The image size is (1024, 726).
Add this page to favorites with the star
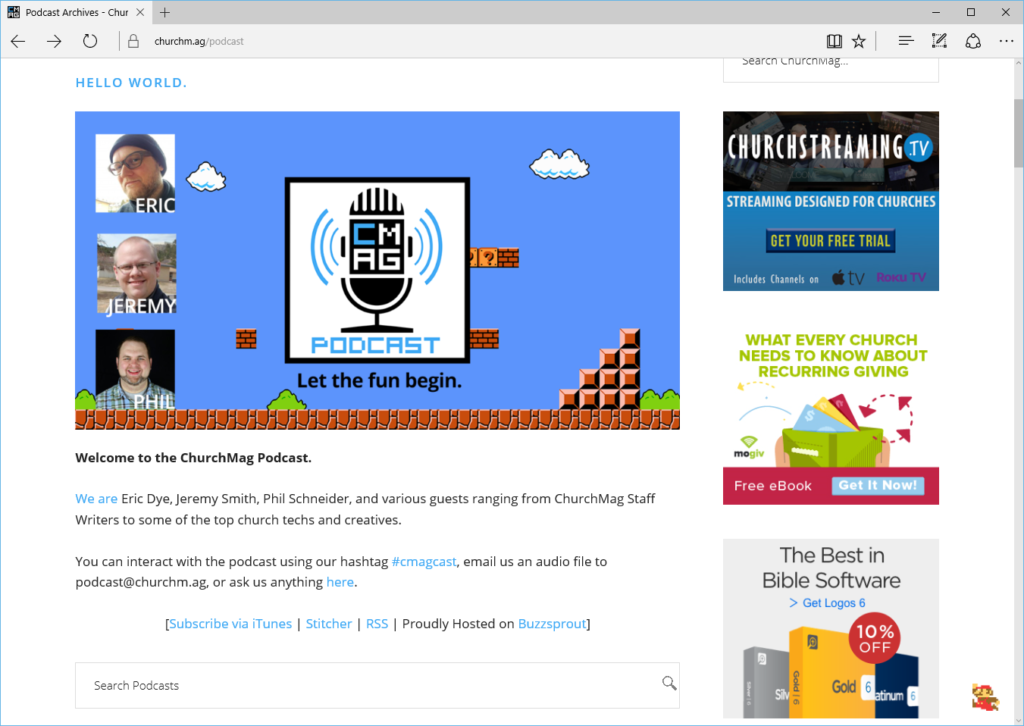858,41
